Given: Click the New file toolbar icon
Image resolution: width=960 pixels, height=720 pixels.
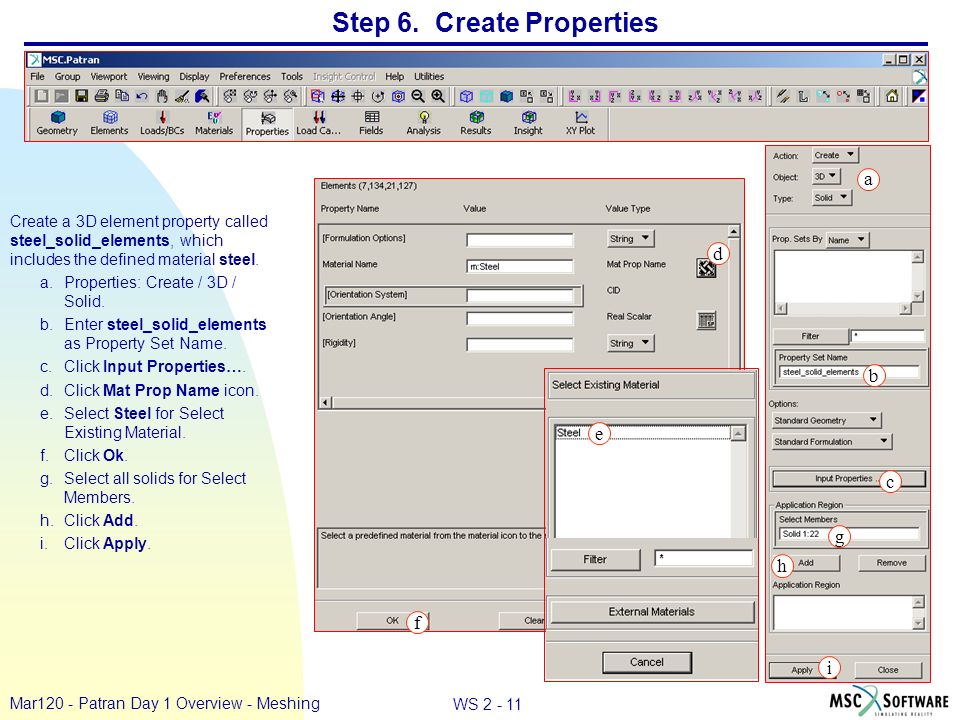Looking at the screenshot, I should [42, 96].
